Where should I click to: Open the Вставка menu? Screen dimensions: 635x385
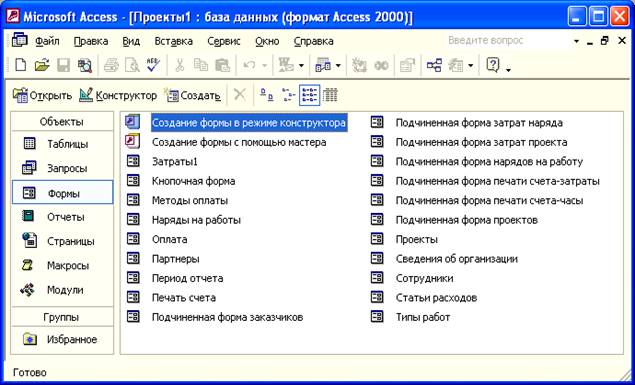(173, 41)
